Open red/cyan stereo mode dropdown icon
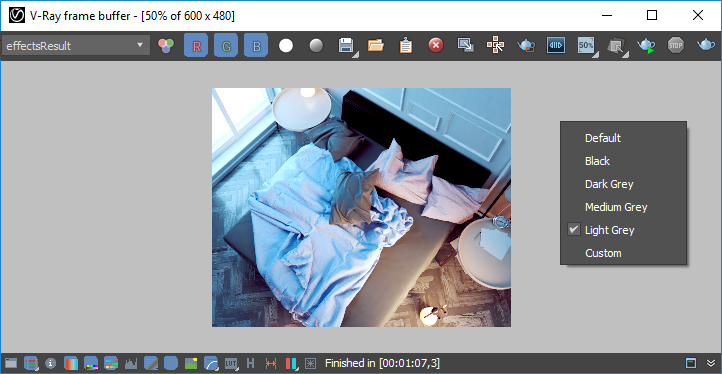 (x=291, y=363)
